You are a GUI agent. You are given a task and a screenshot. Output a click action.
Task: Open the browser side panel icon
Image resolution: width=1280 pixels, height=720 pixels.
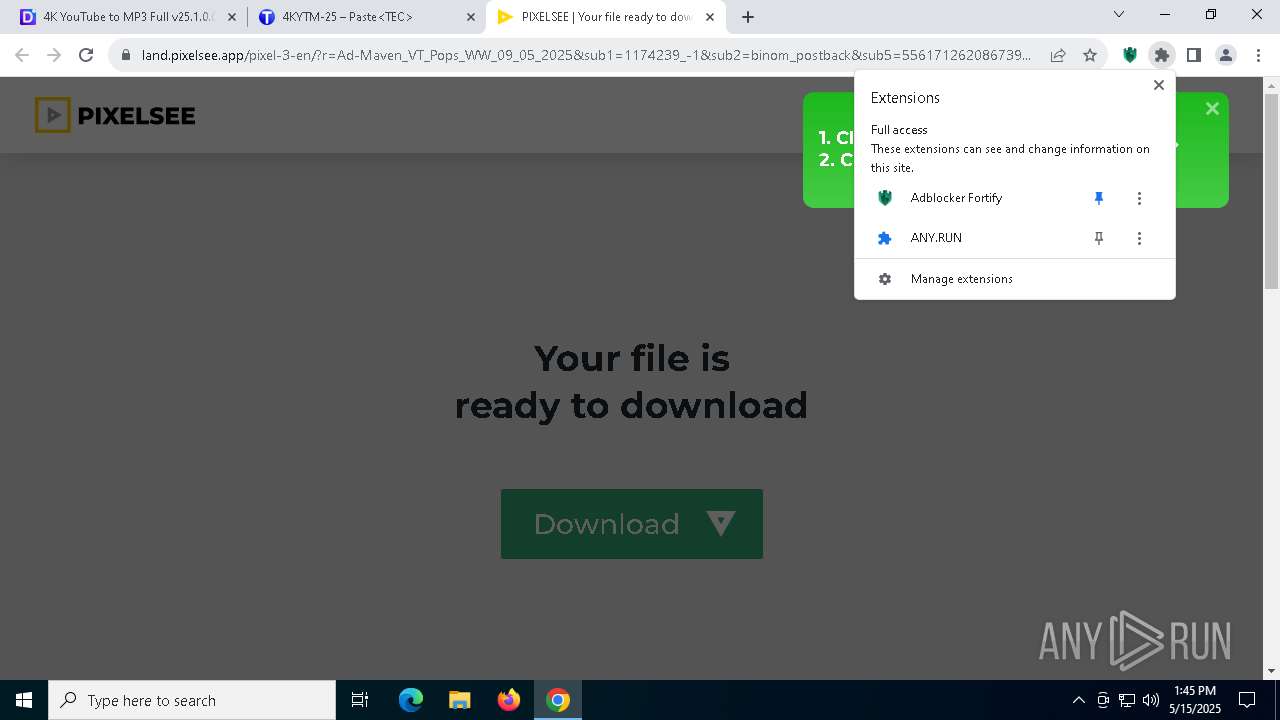1193,55
